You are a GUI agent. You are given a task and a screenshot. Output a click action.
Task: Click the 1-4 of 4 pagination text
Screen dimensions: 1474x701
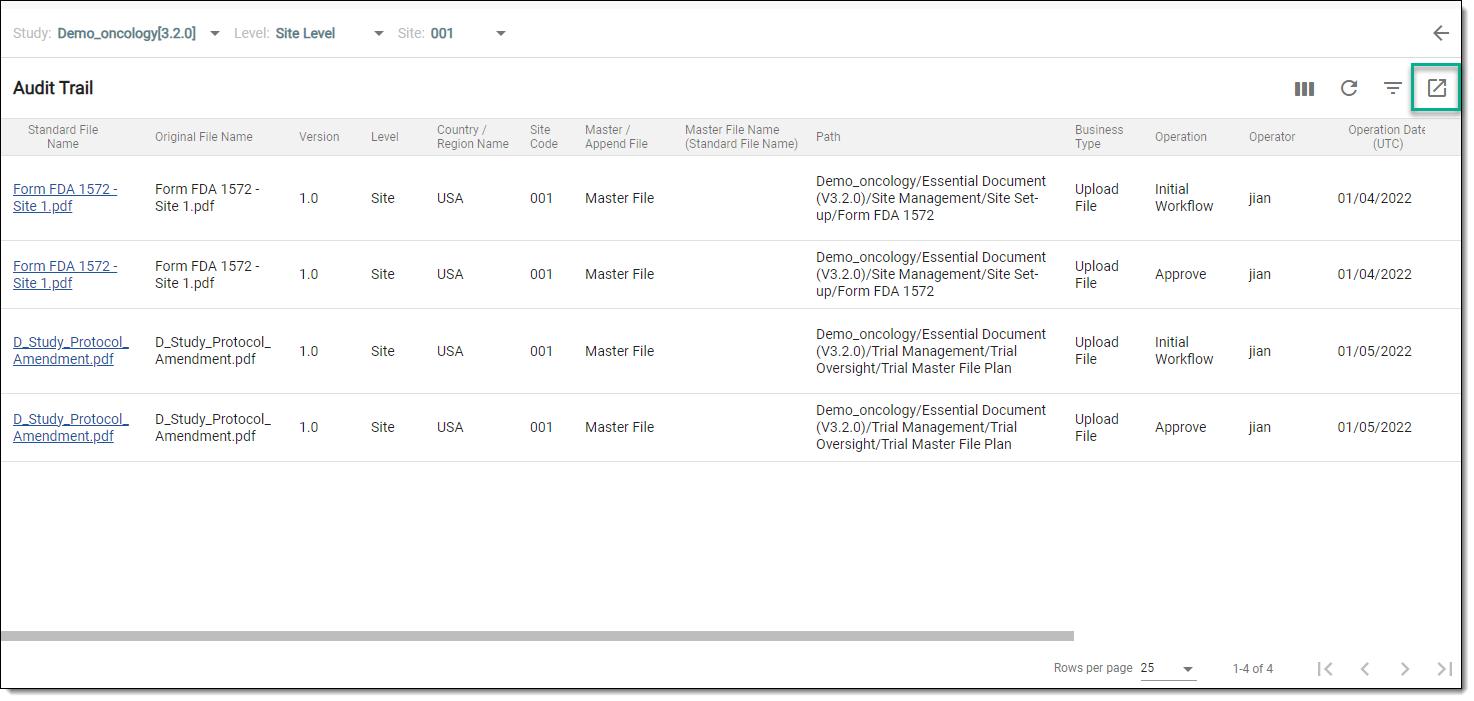(x=1253, y=669)
